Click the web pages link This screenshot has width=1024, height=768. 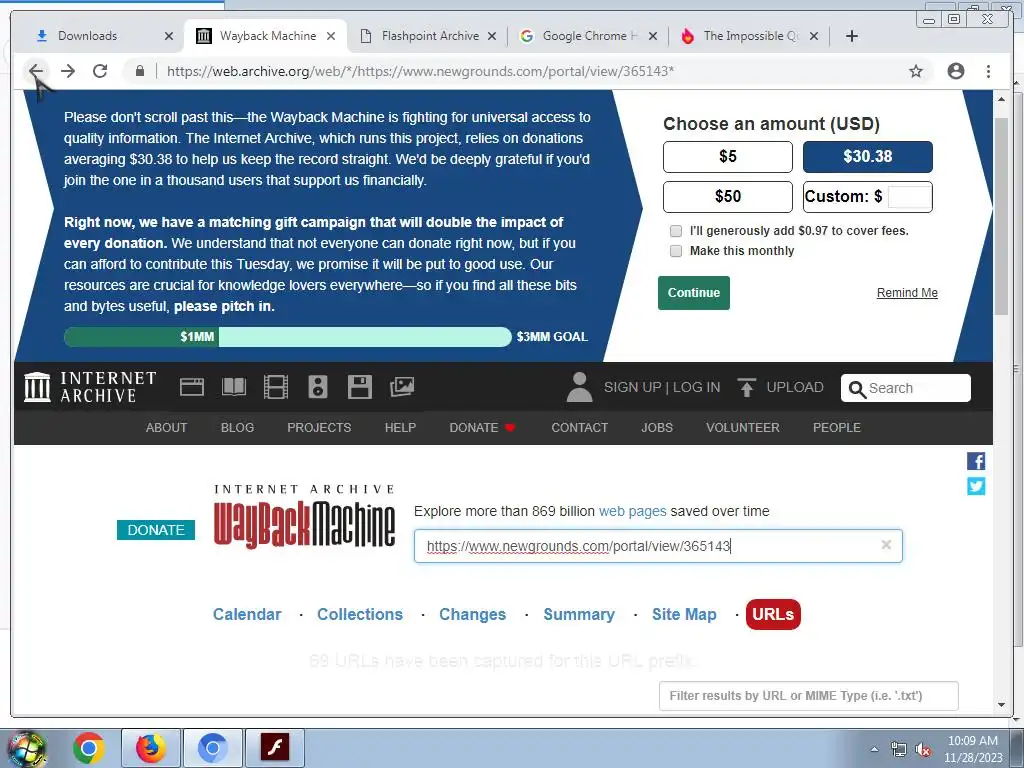click(633, 511)
